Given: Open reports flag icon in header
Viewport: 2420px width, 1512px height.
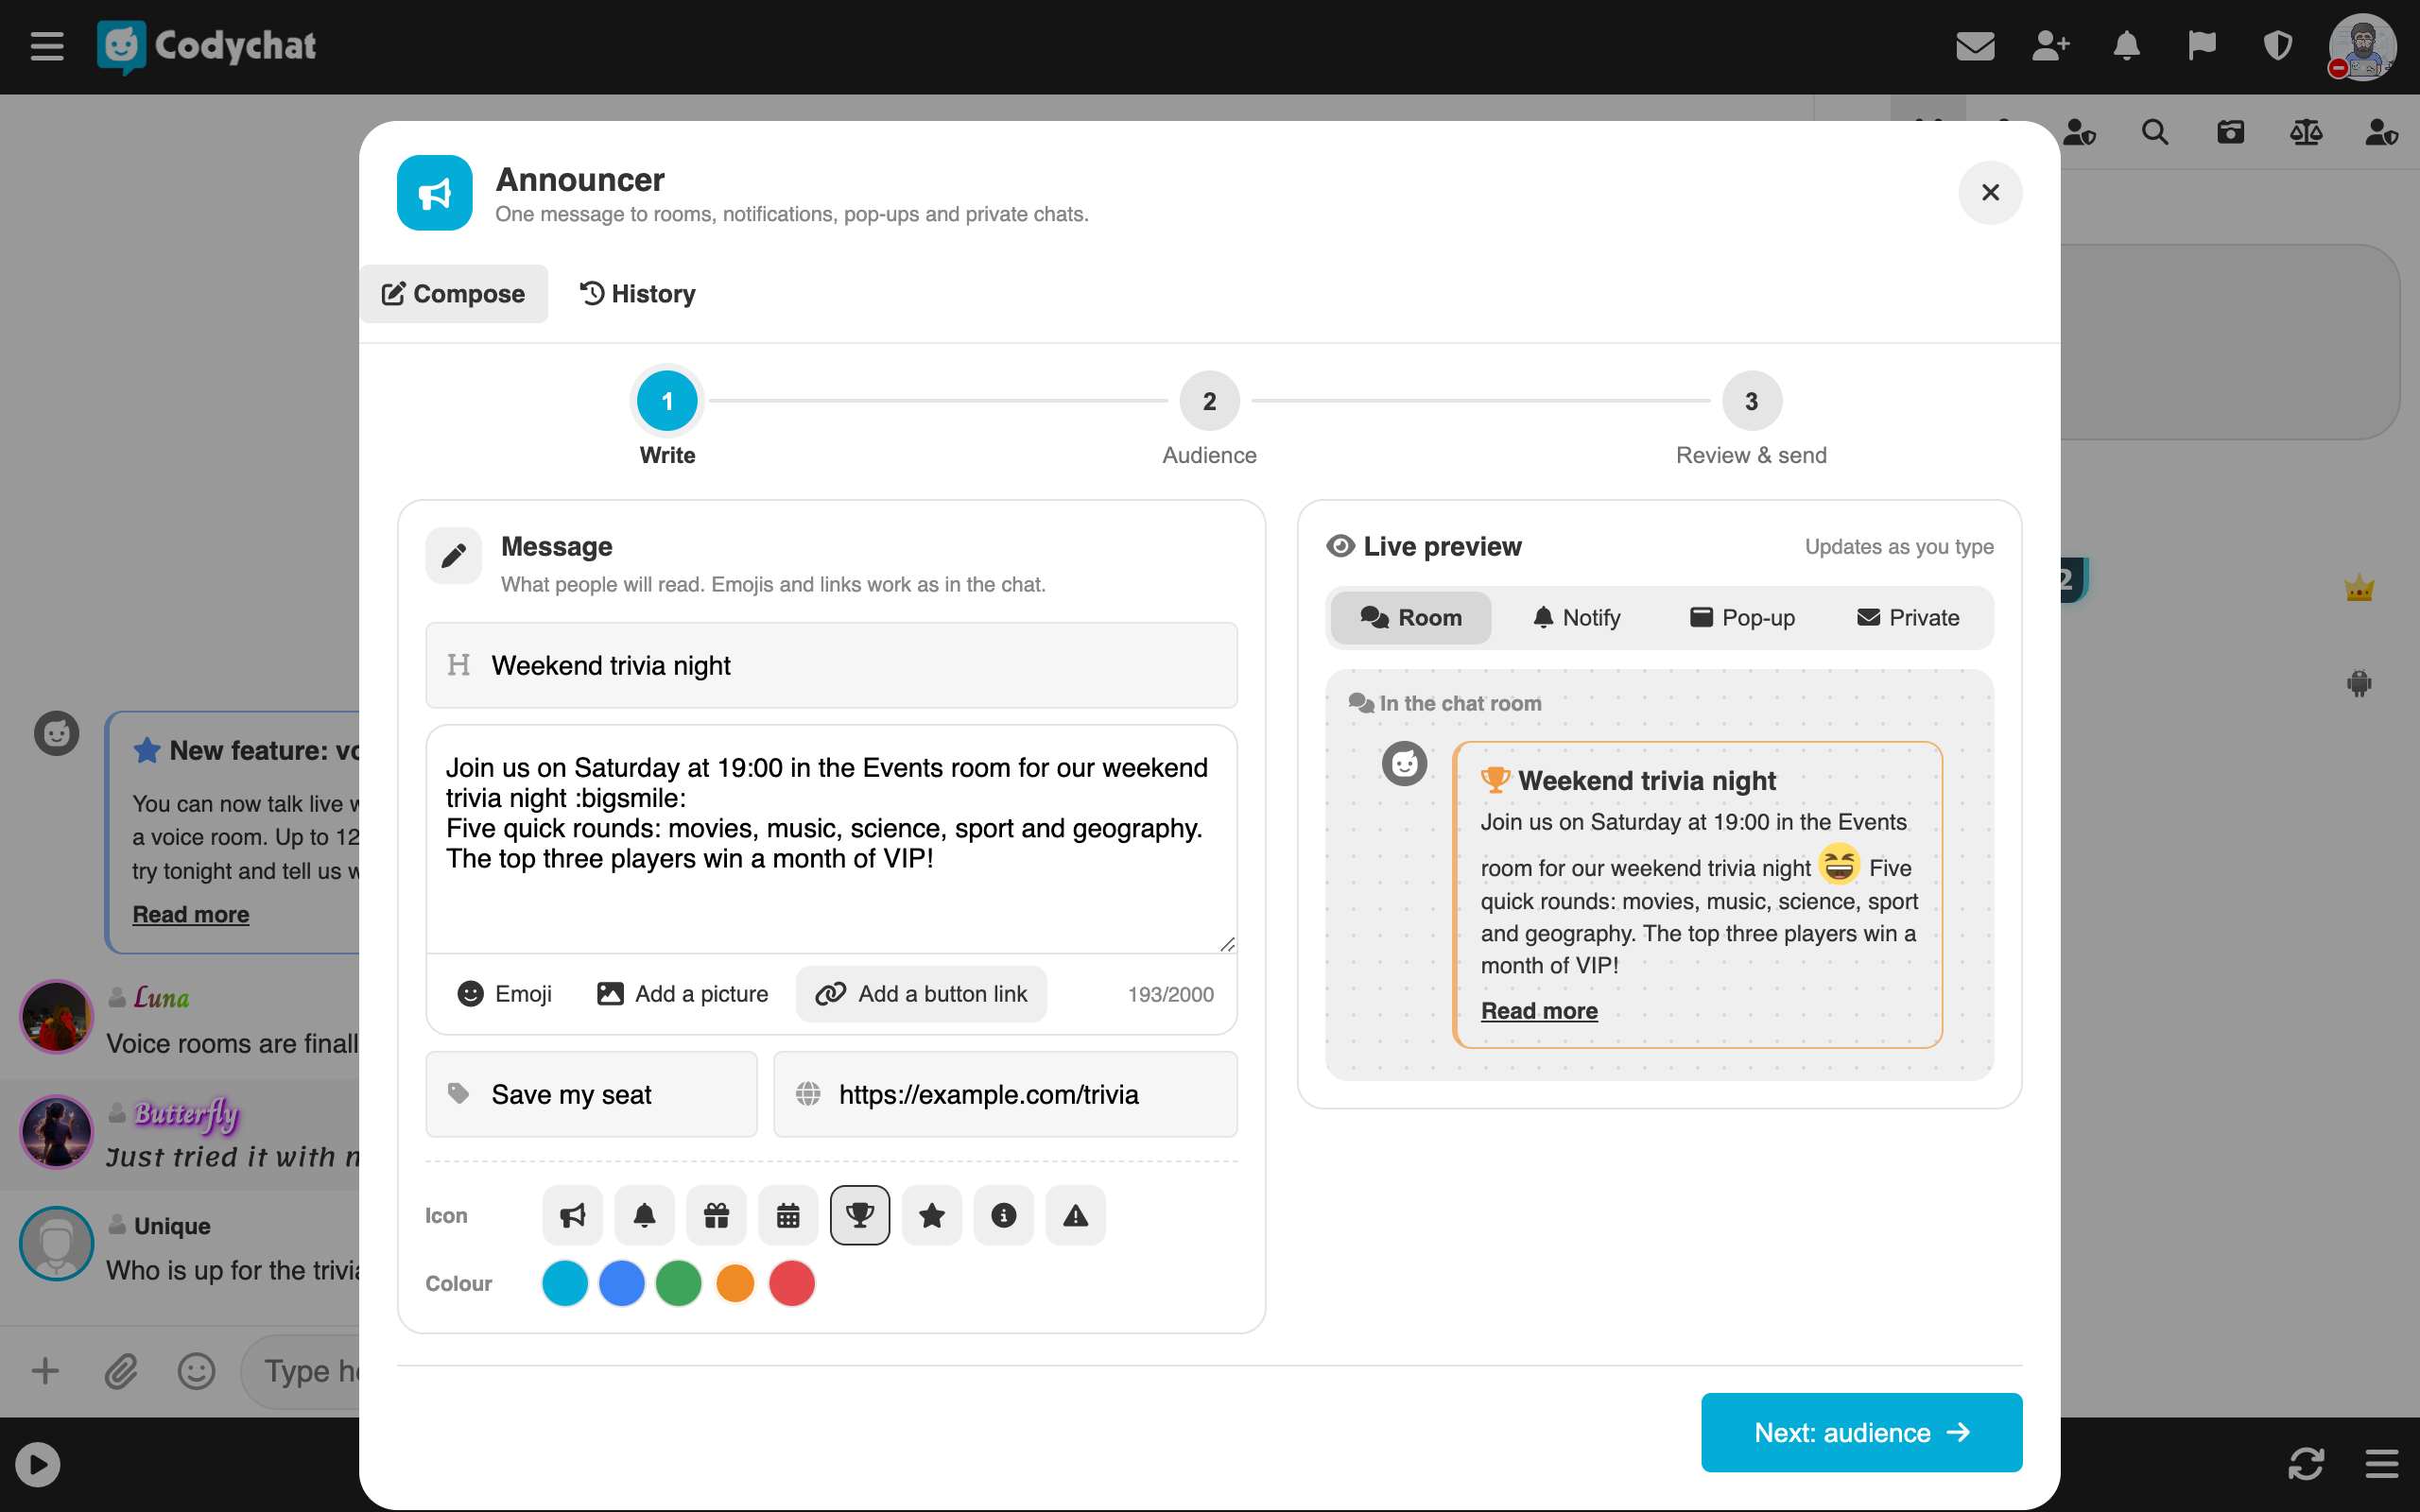Looking at the screenshot, I should tap(2202, 46).
